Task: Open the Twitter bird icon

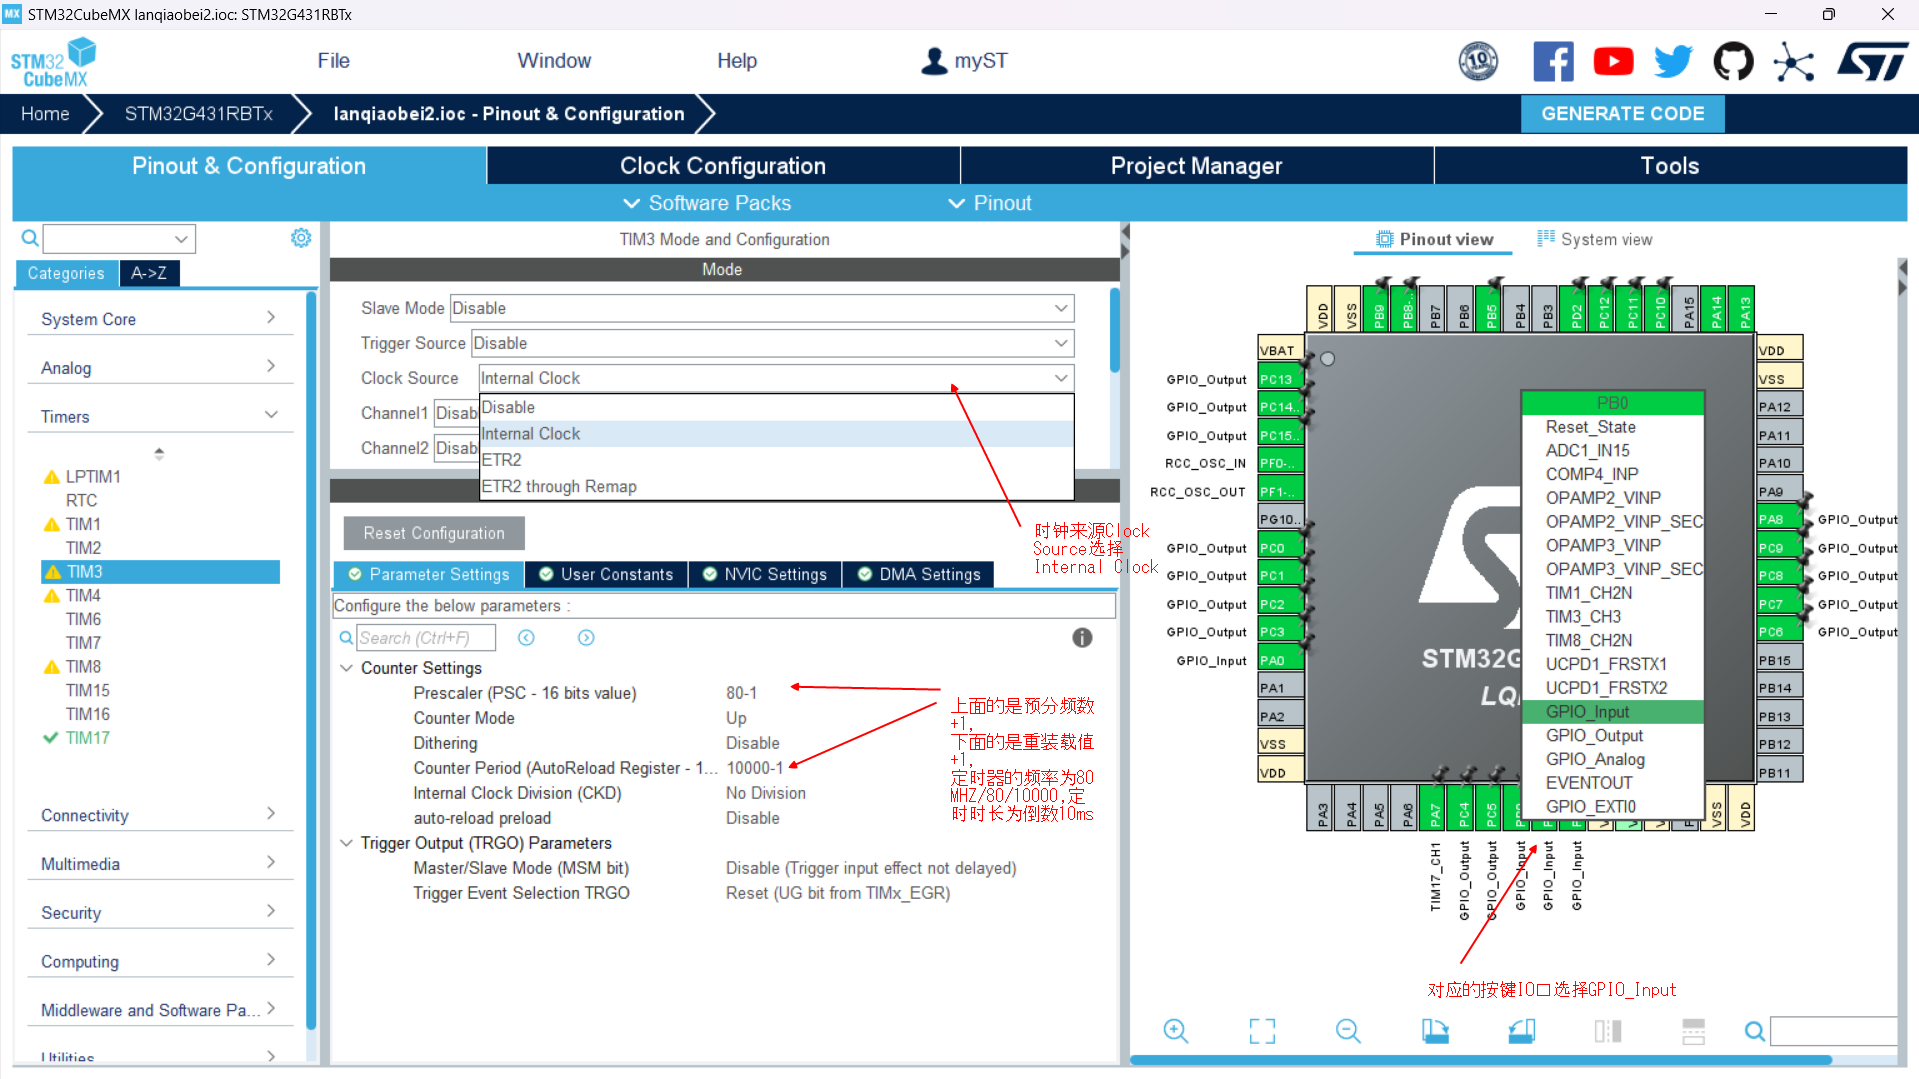Action: (x=1673, y=62)
